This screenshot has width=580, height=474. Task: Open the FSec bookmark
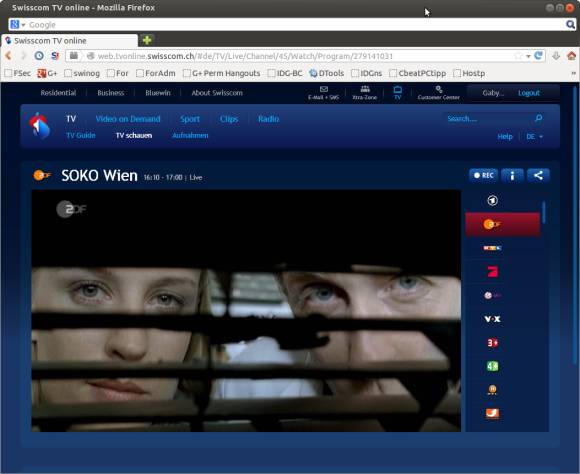(17, 73)
